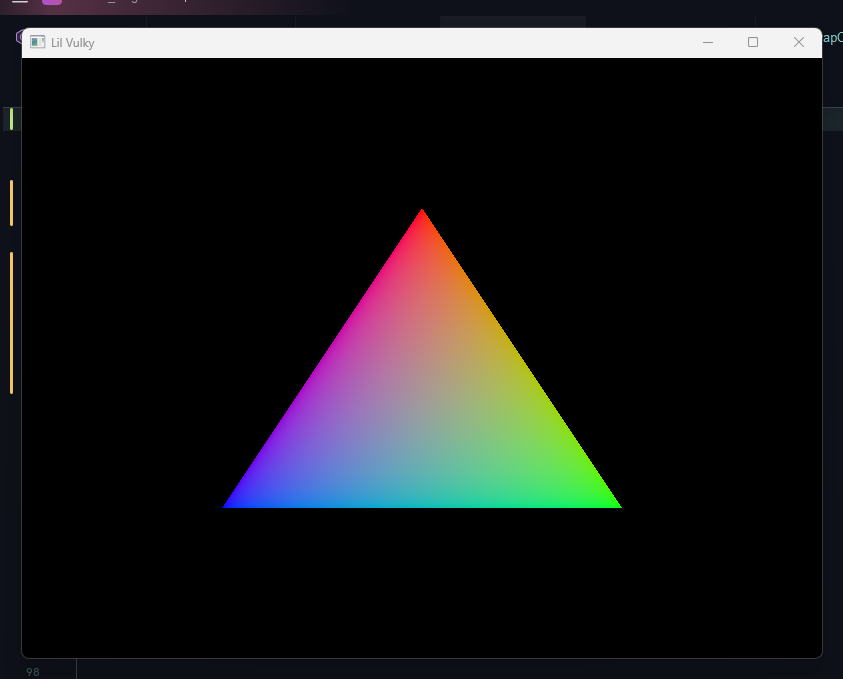The image size is (843, 679).
Task: Click the number '98' at bottom left
Action: tap(31, 671)
